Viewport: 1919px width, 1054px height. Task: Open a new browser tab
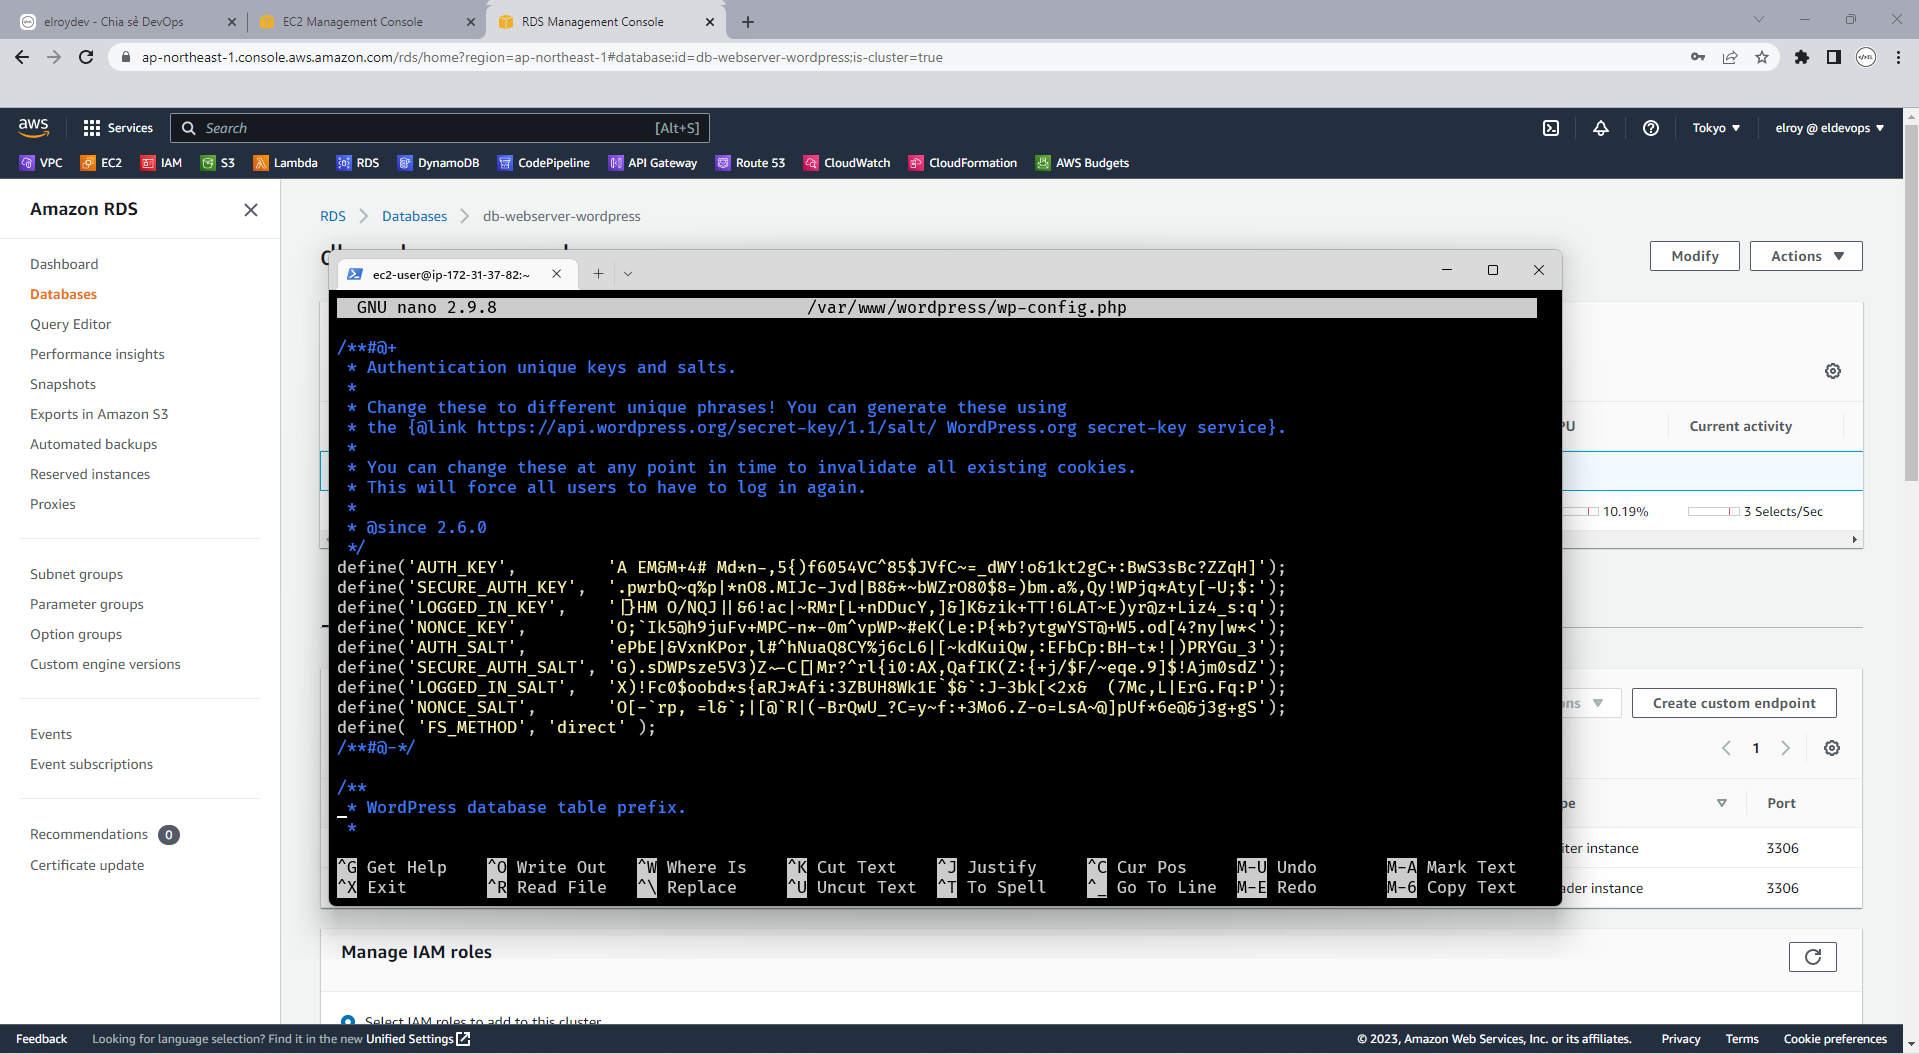click(x=748, y=21)
